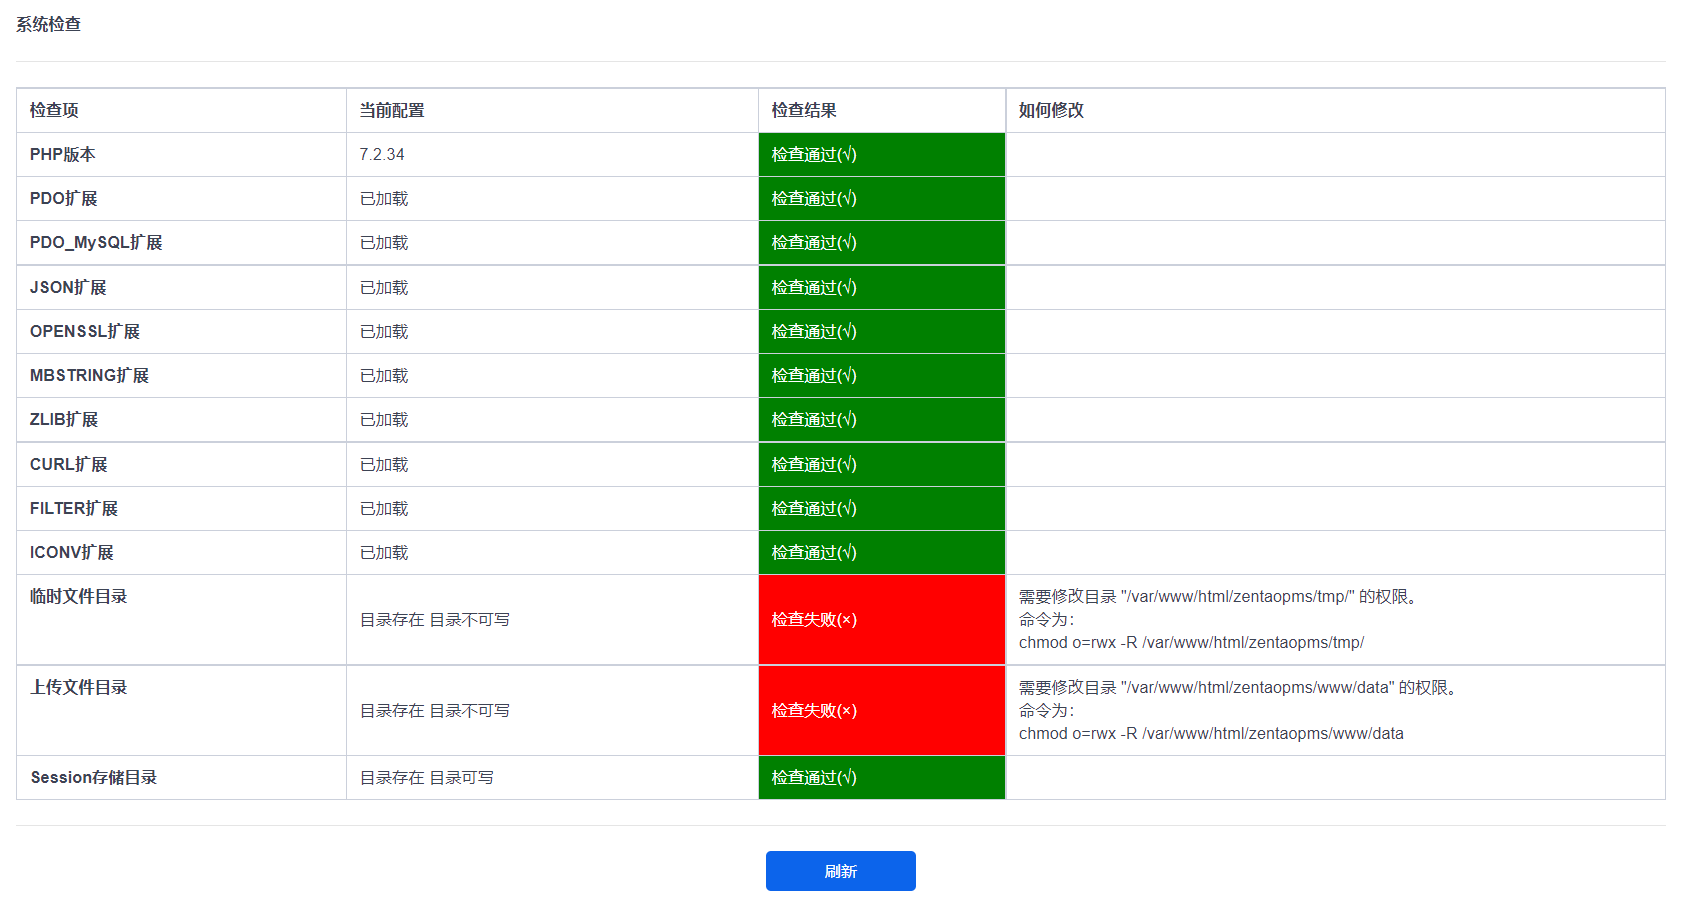Click the chmod command for zentaopms/tmp/
The width and height of the screenshot is (1684, 907).
point(1191,642)
